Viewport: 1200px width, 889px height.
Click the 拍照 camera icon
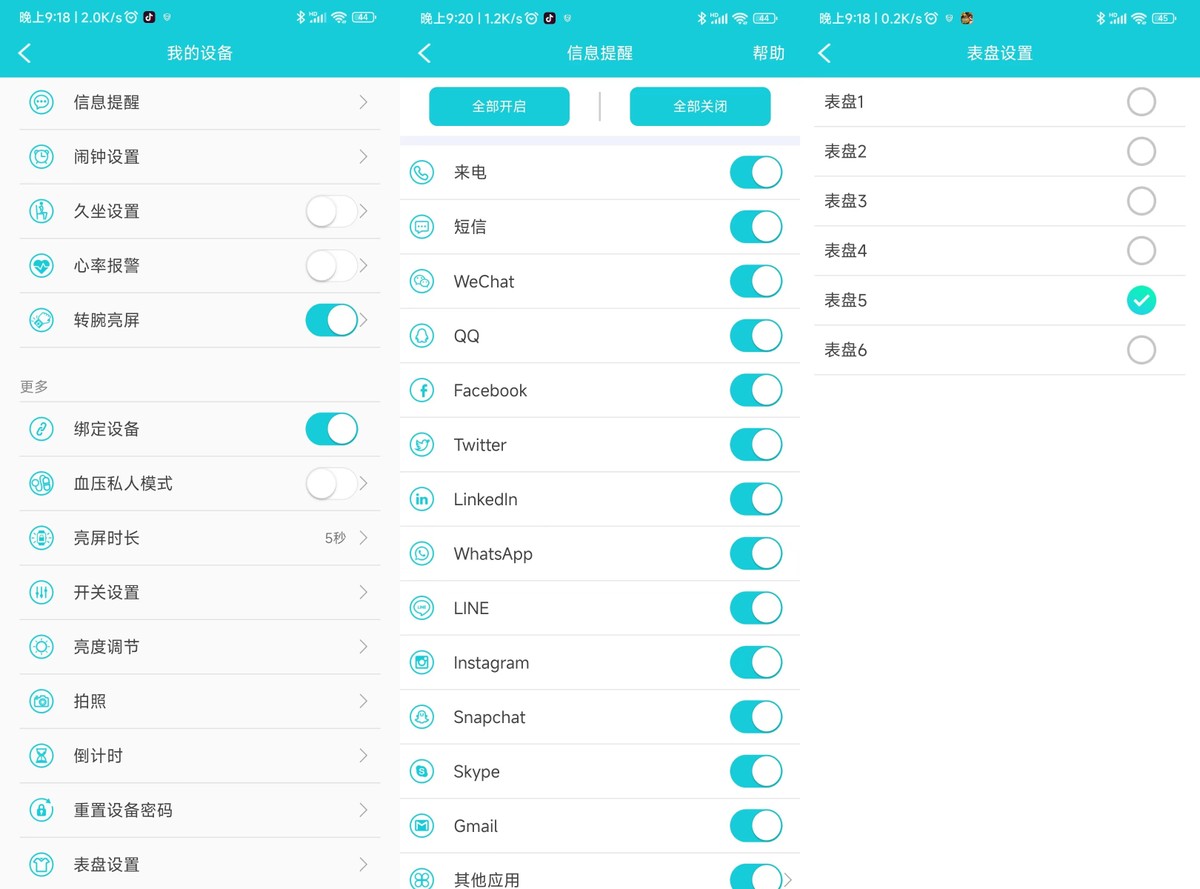point(40,701)
